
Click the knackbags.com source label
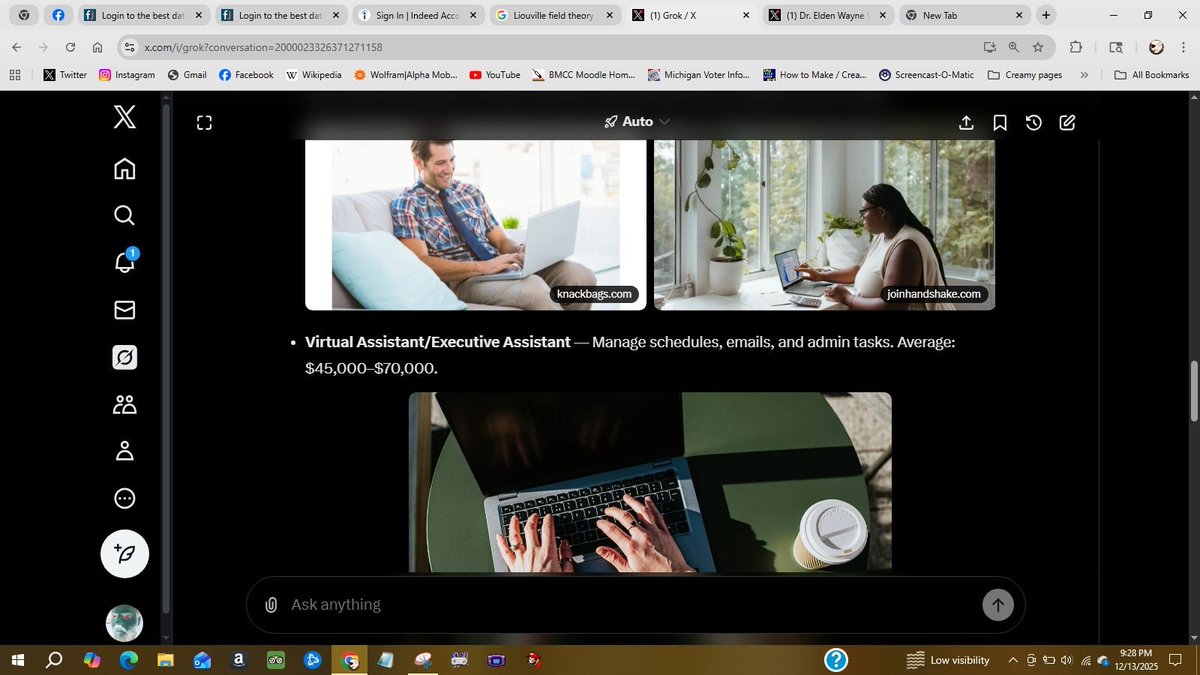[594, 294]
